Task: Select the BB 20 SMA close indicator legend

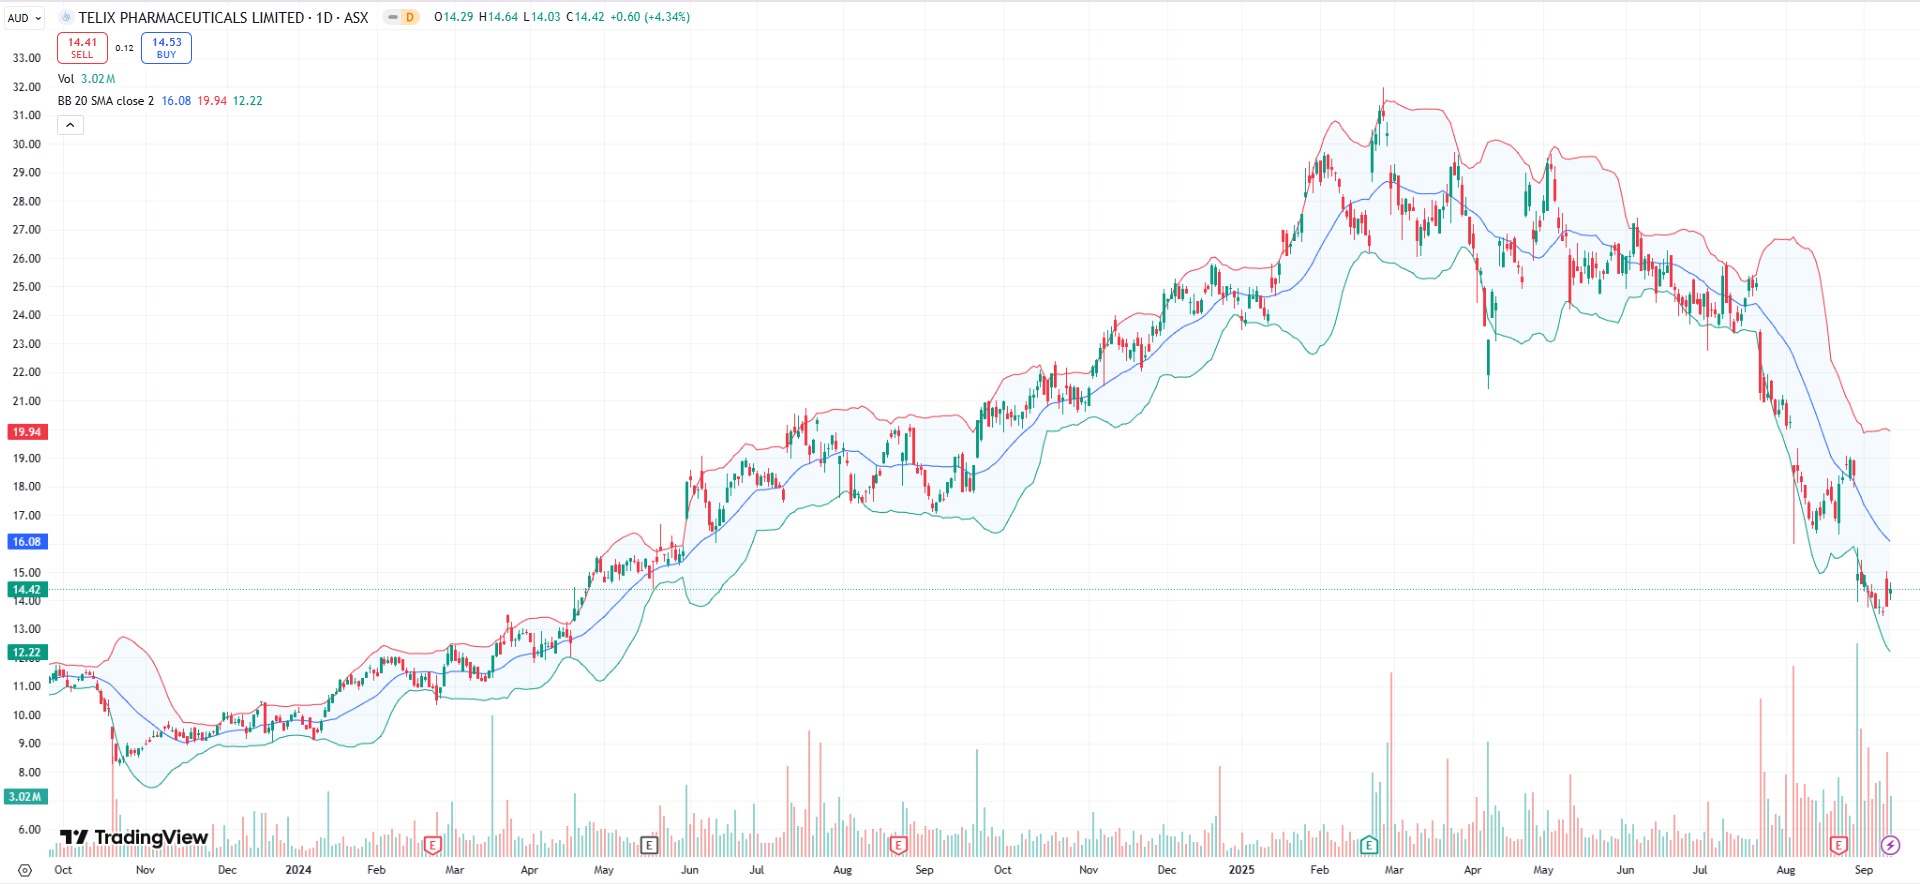Action: pyautogui.click(x=106, y=101)
